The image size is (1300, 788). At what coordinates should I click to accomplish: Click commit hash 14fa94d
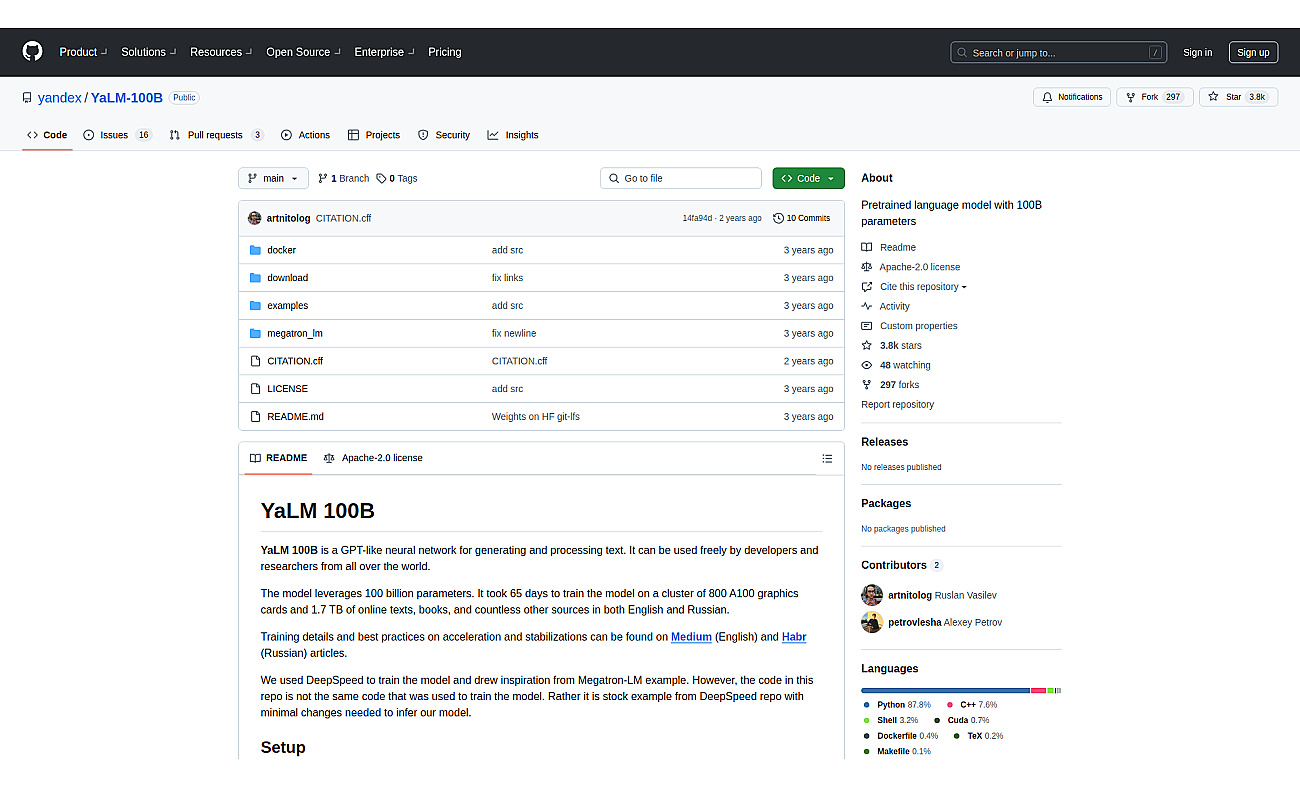tap(697, 218)
